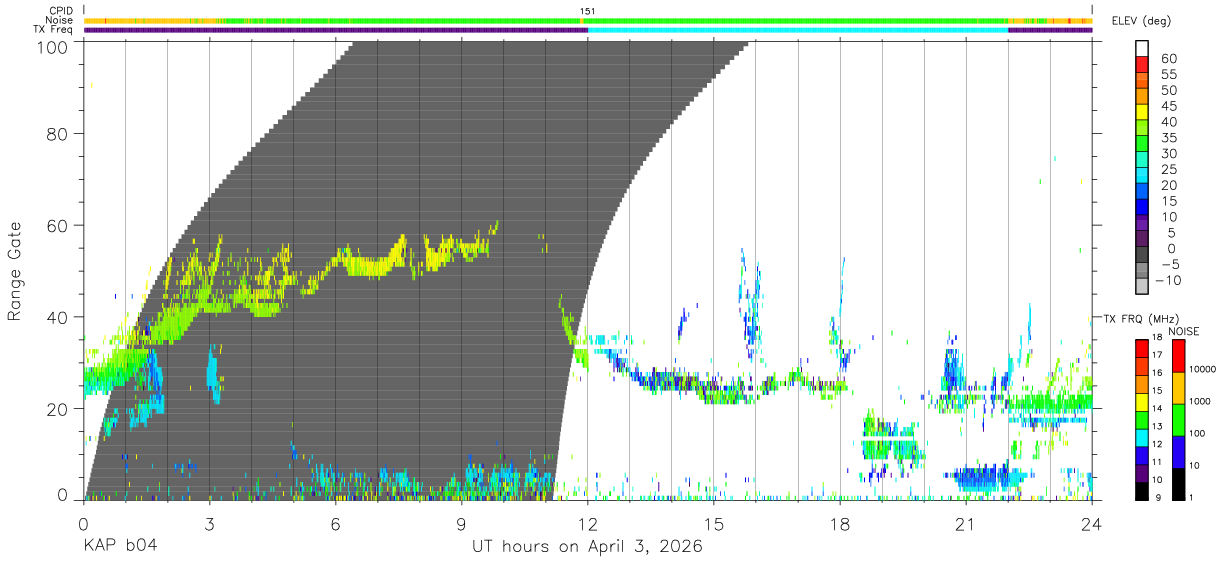Click the '9' tick label on the UT hours axis

coord(461,525)
